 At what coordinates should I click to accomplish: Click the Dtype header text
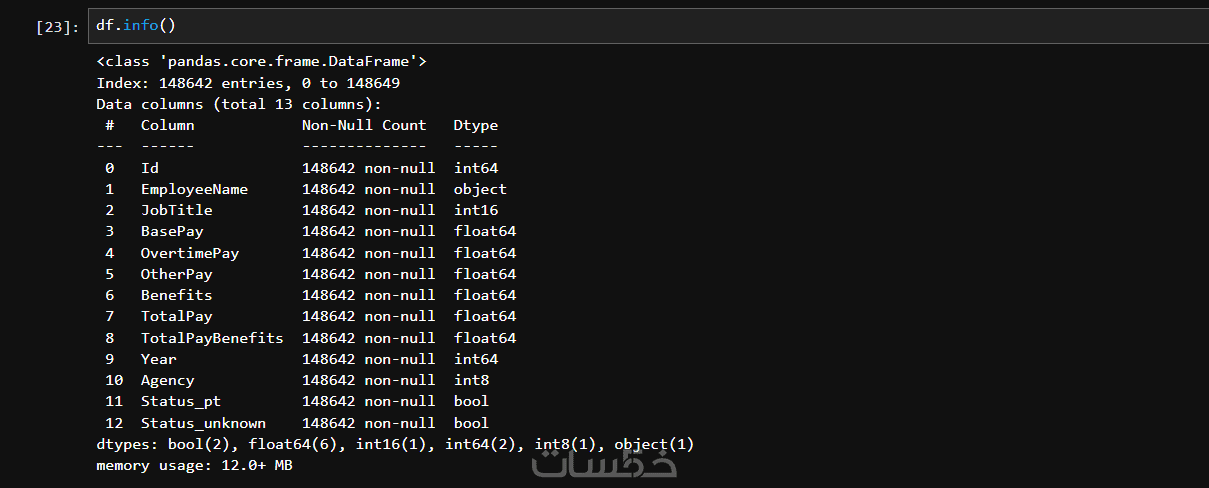(475, 126)
